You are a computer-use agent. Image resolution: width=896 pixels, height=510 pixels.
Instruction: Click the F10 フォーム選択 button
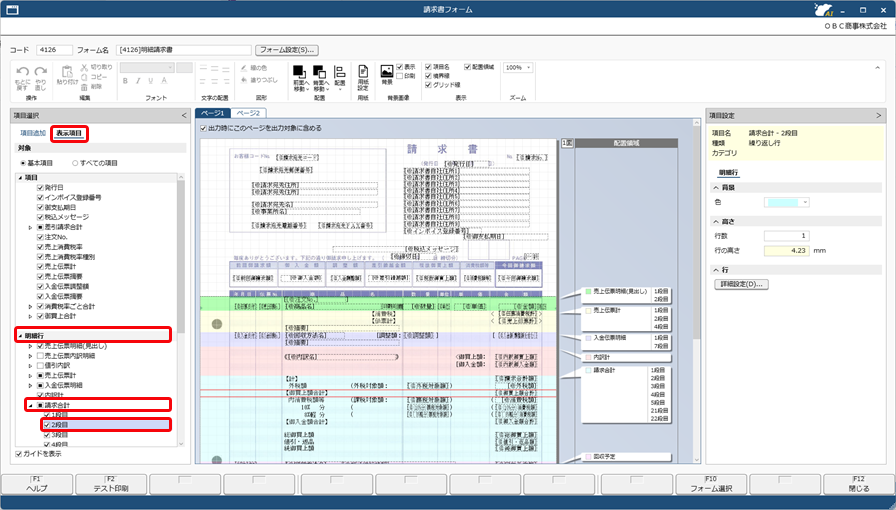point(711,484)
